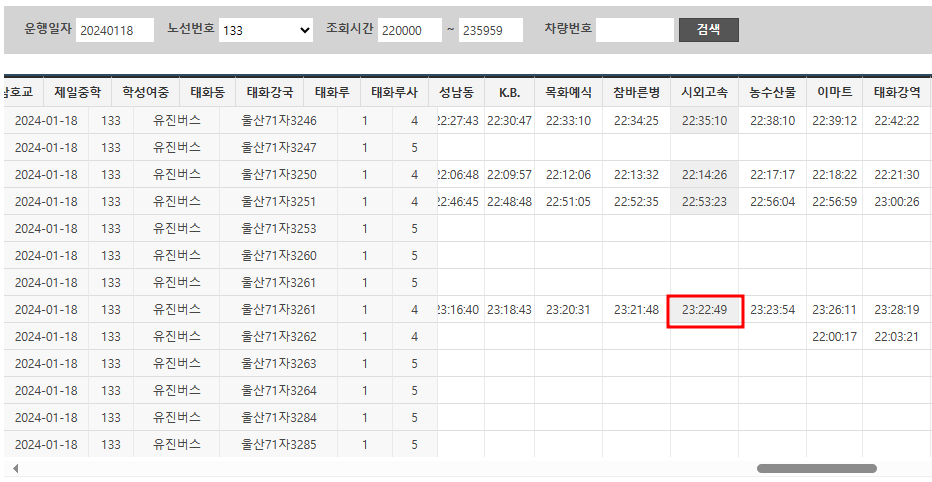This screenshot has height=482, width=932.
Task: Select the highlighted 23:22:49 time cell
Action: (704, 310)
